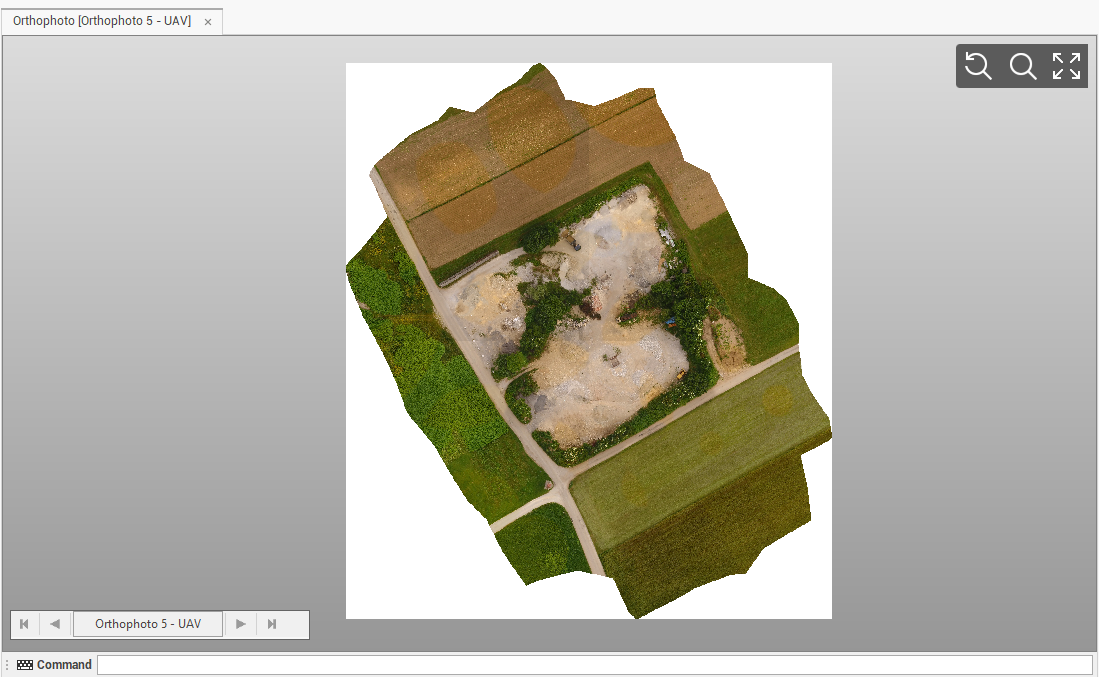The image size is (1099, 677).
Task: Click the dotted grip handle of Command bar
Action: 7,665
